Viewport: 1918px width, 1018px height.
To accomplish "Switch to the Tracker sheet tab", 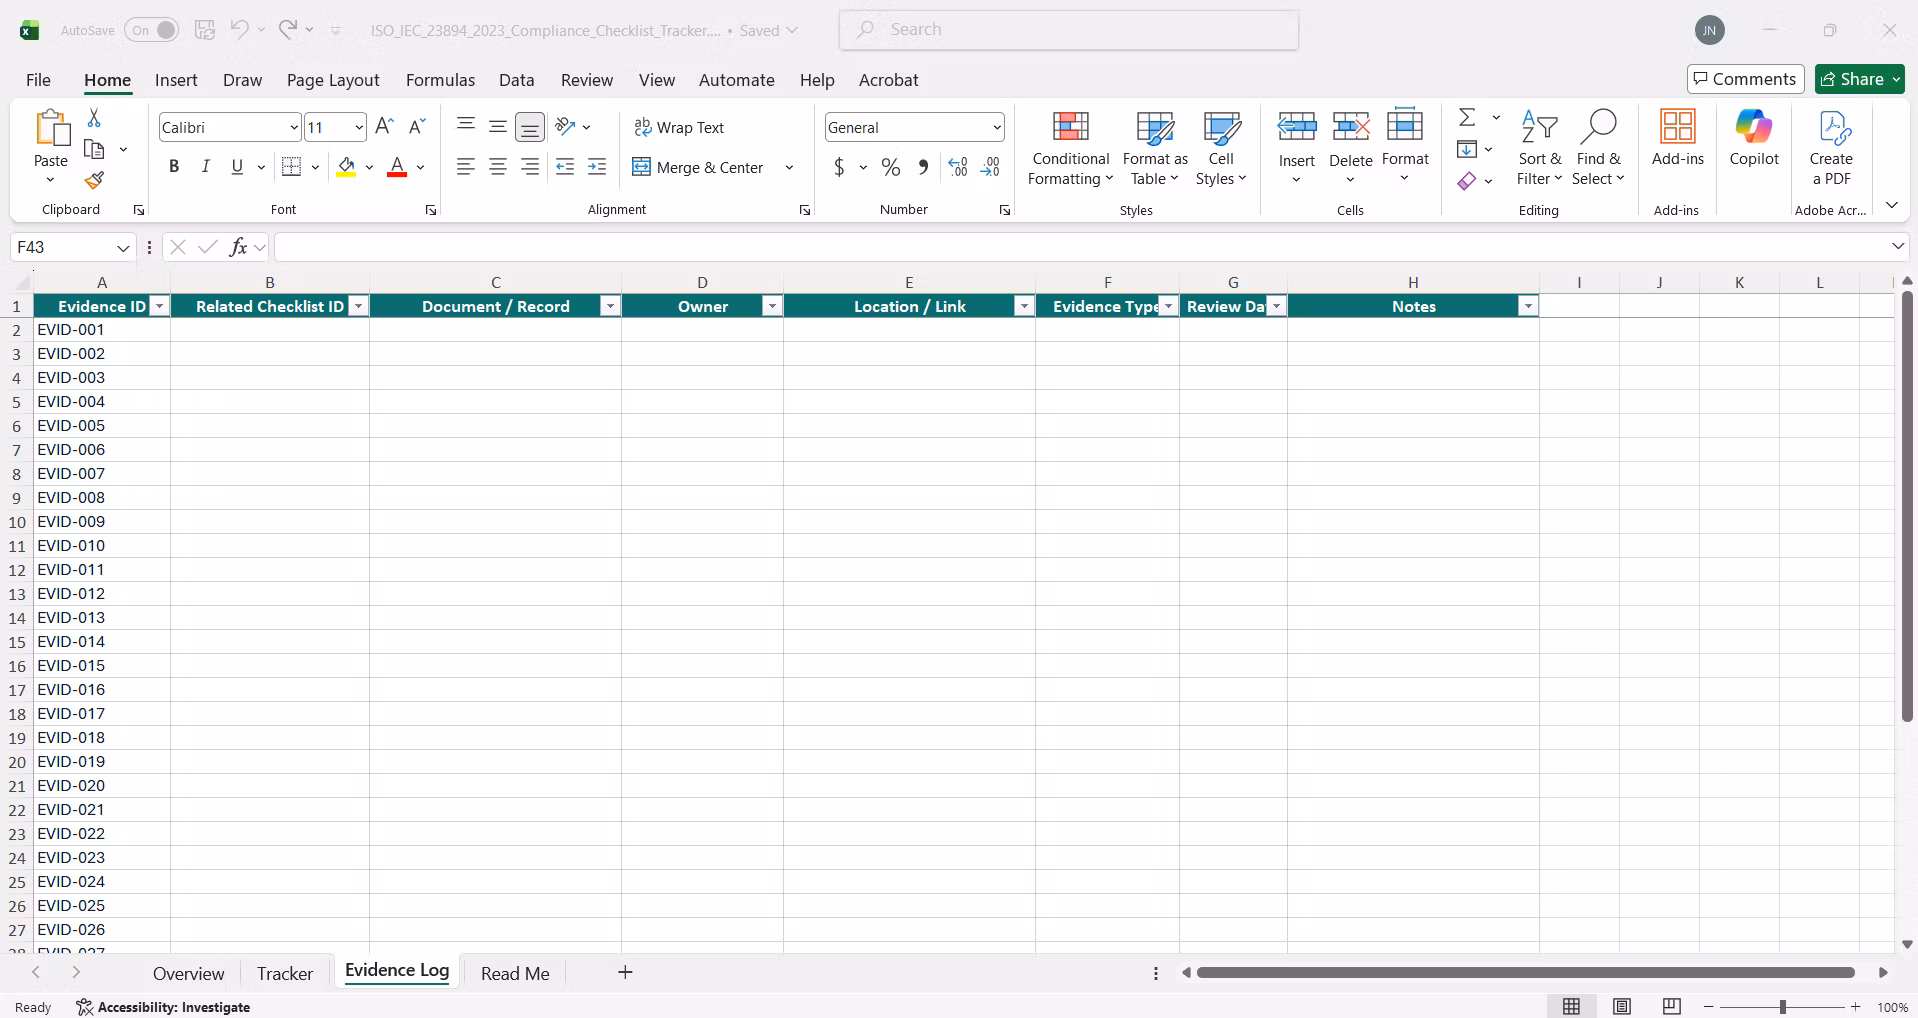I will (x=285, y=973).
